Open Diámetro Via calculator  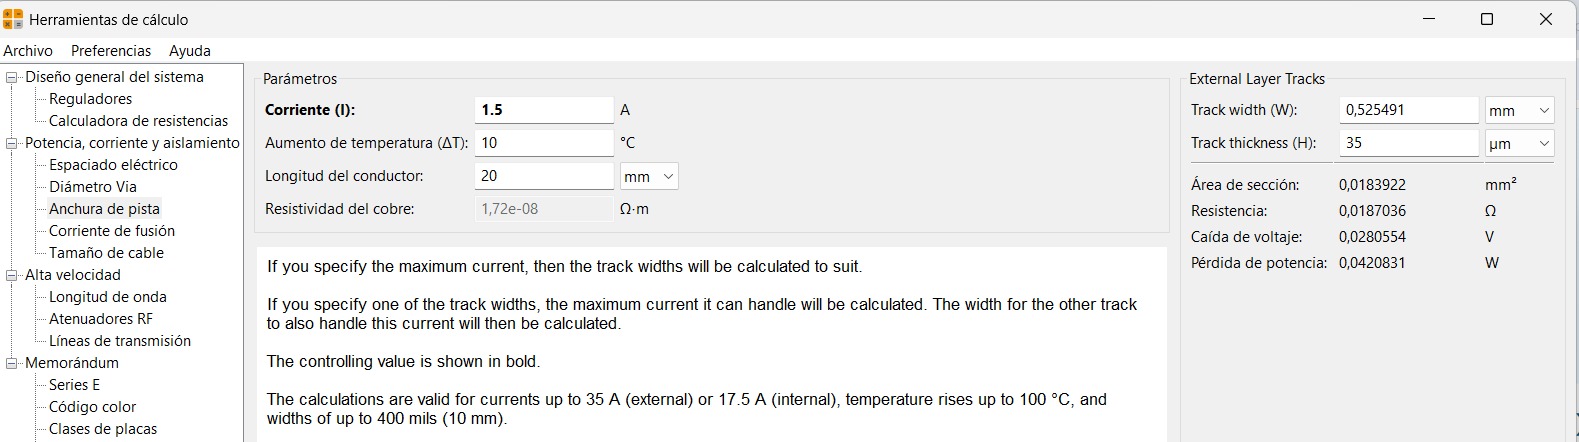tap(93, 187)
